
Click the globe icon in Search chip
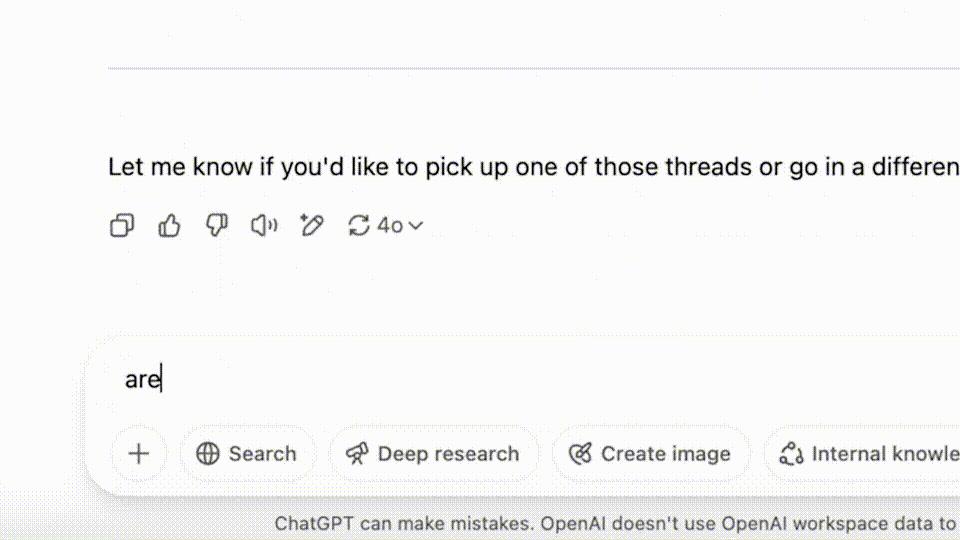point(208,454)
